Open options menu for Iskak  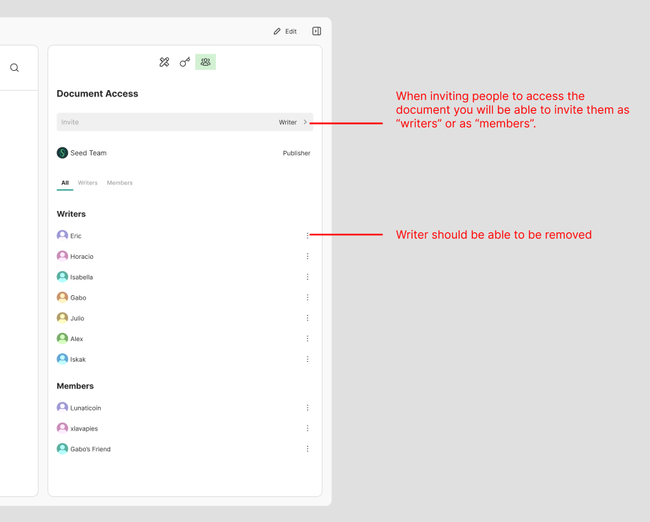[307, 359]
